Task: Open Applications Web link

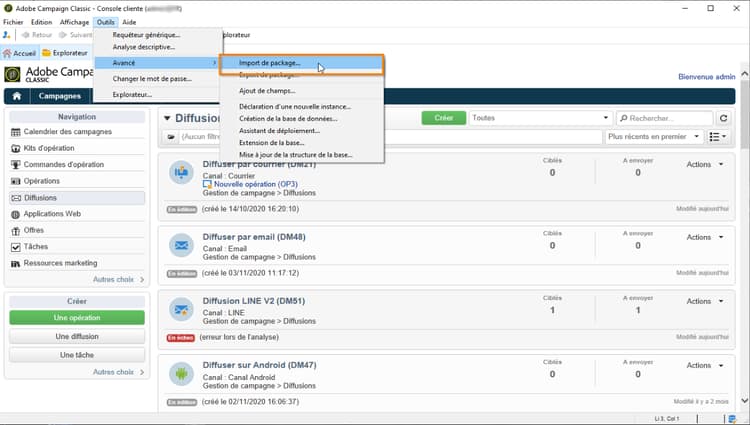Action: 52,214
